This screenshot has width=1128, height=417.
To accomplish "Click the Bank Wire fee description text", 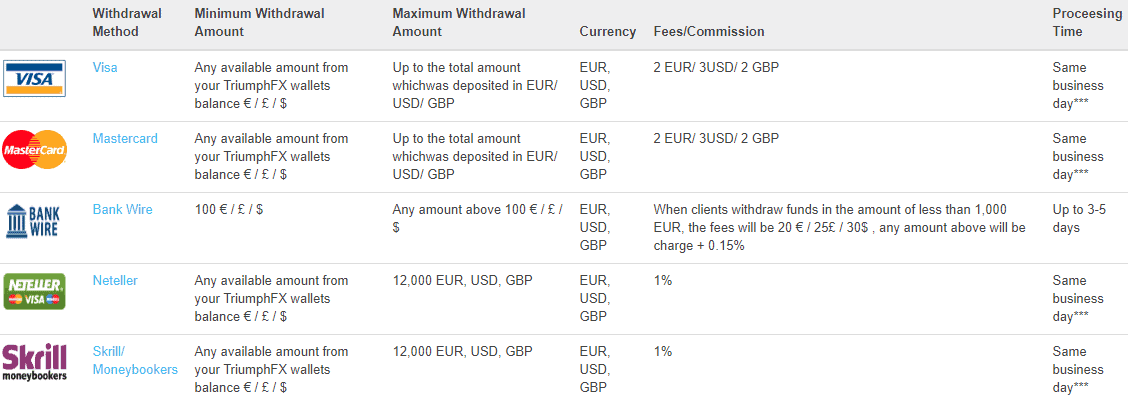I will click(840, 227).
